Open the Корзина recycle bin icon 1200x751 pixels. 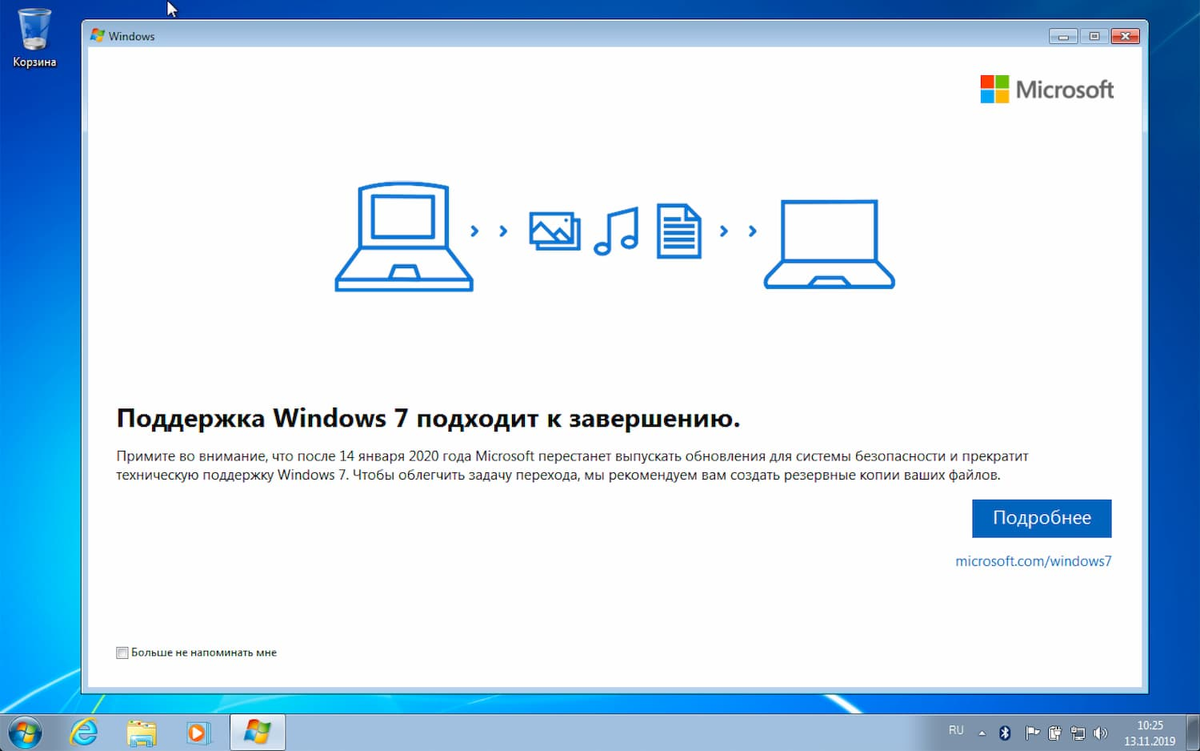coord(35,36)
